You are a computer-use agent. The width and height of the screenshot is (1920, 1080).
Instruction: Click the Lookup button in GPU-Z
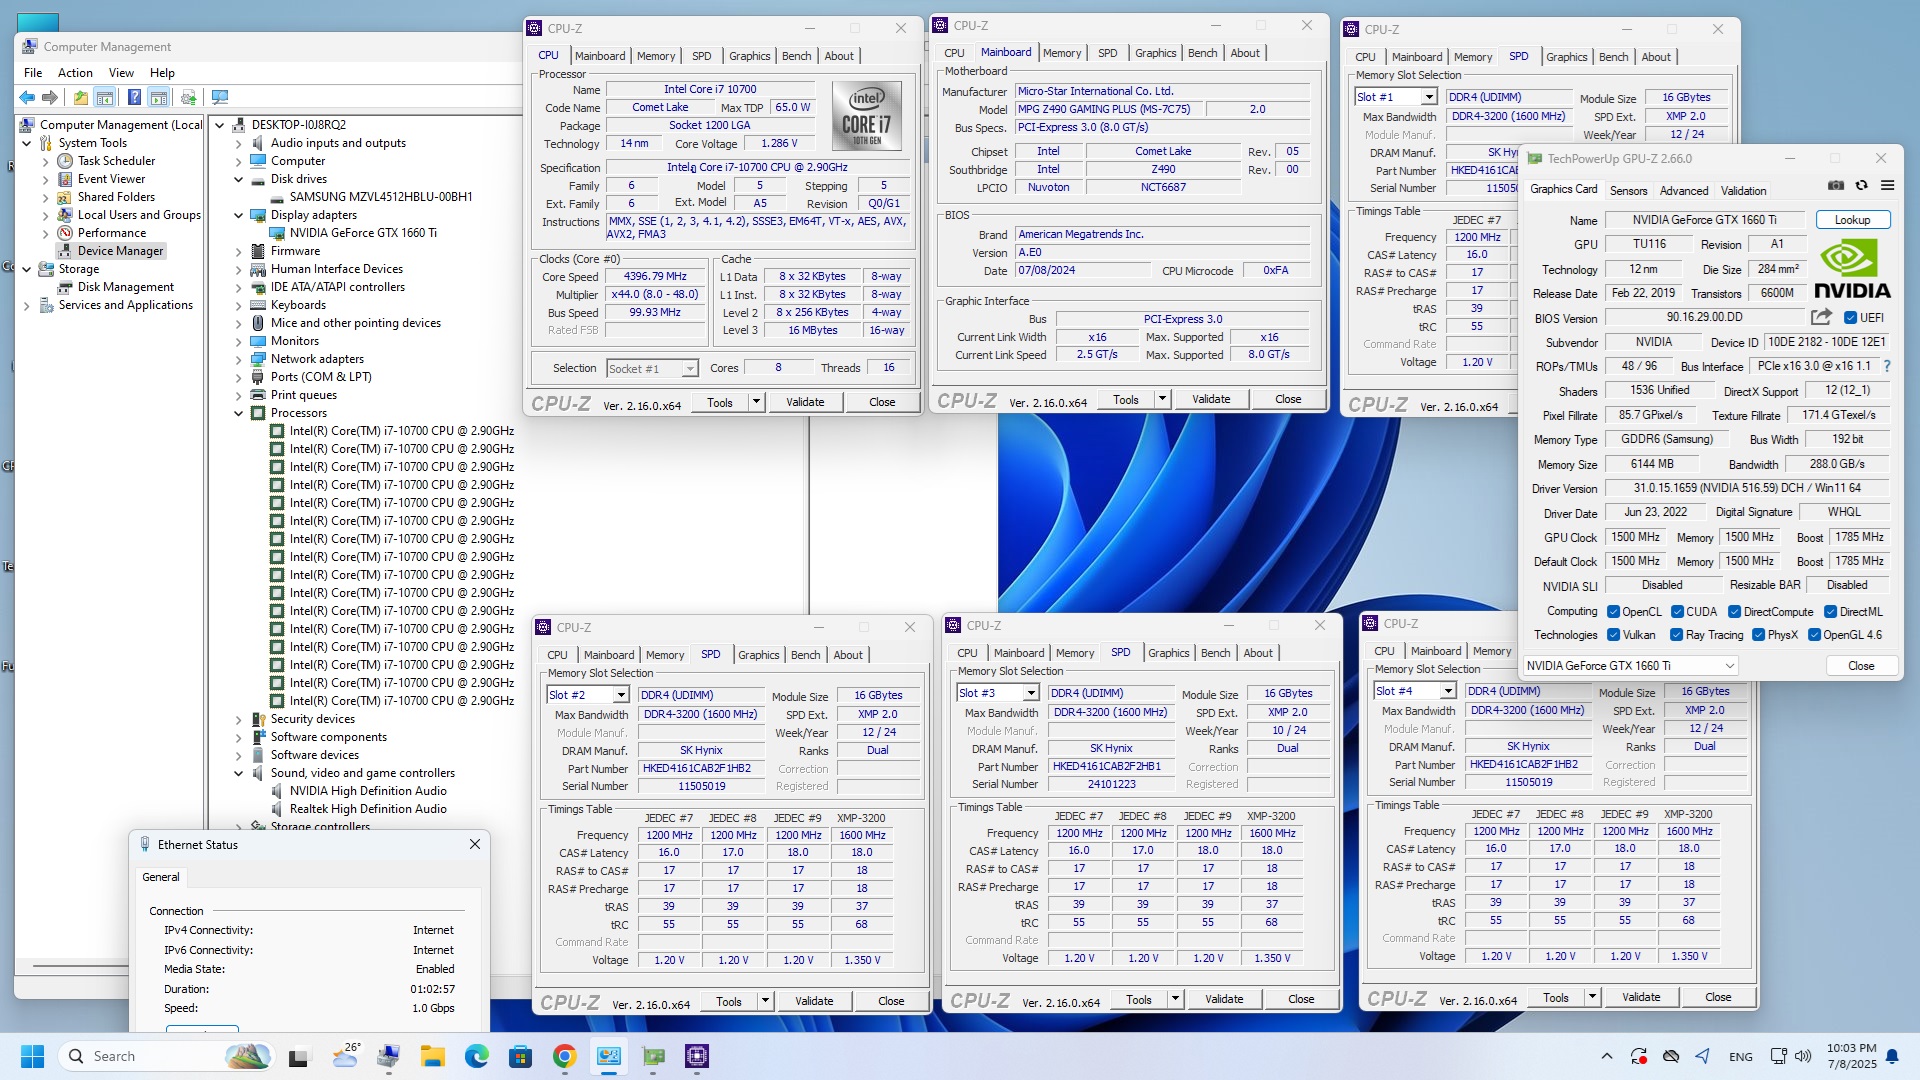tap(1851, 220)
